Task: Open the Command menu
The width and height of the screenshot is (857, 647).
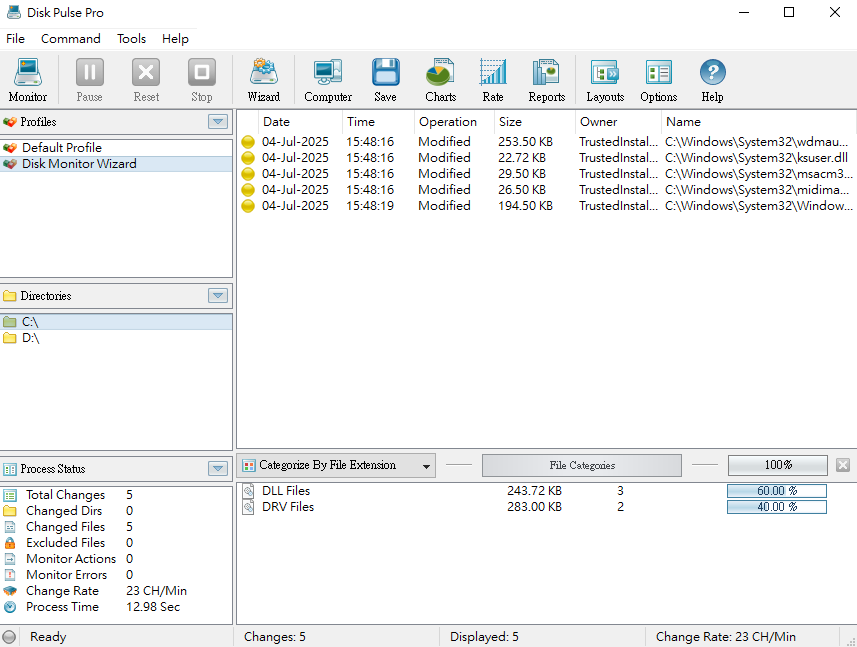Action: click(x=71, y=39)
